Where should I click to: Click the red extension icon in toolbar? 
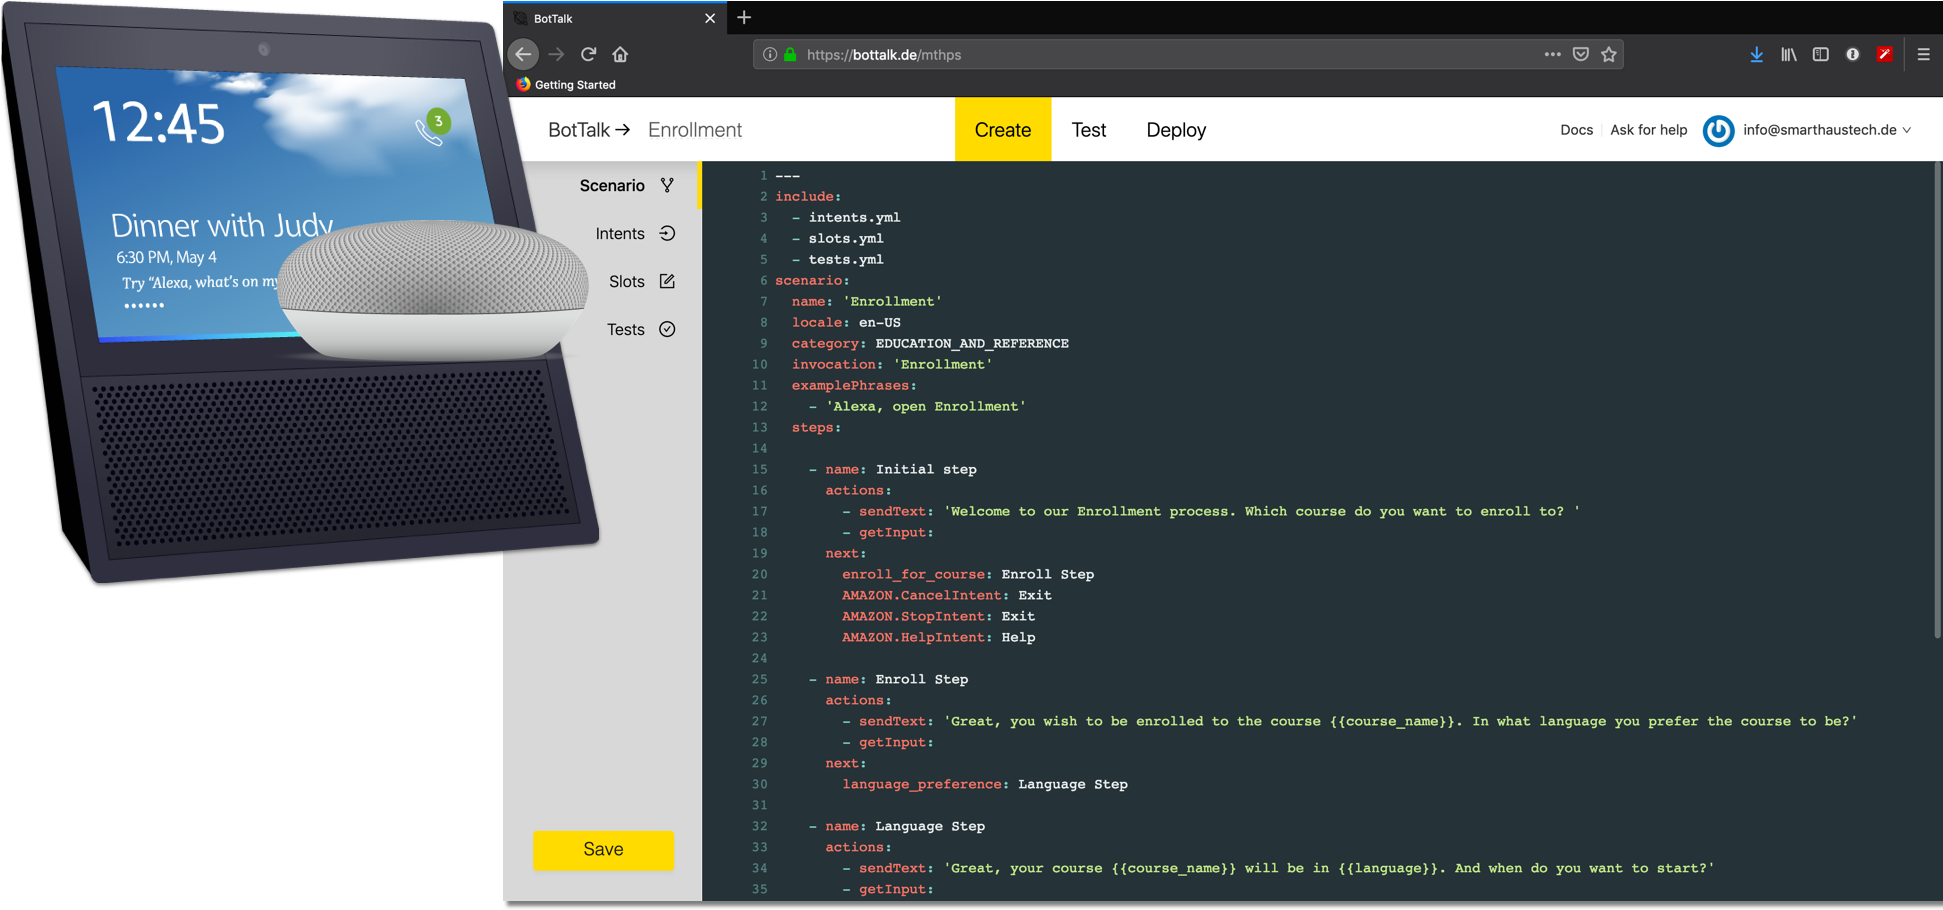coord(1885,54)
